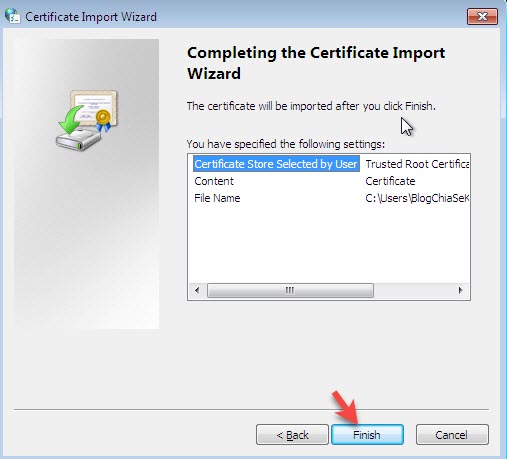Click the Completing the Certificate Import Wizard heading

point(316,63)
